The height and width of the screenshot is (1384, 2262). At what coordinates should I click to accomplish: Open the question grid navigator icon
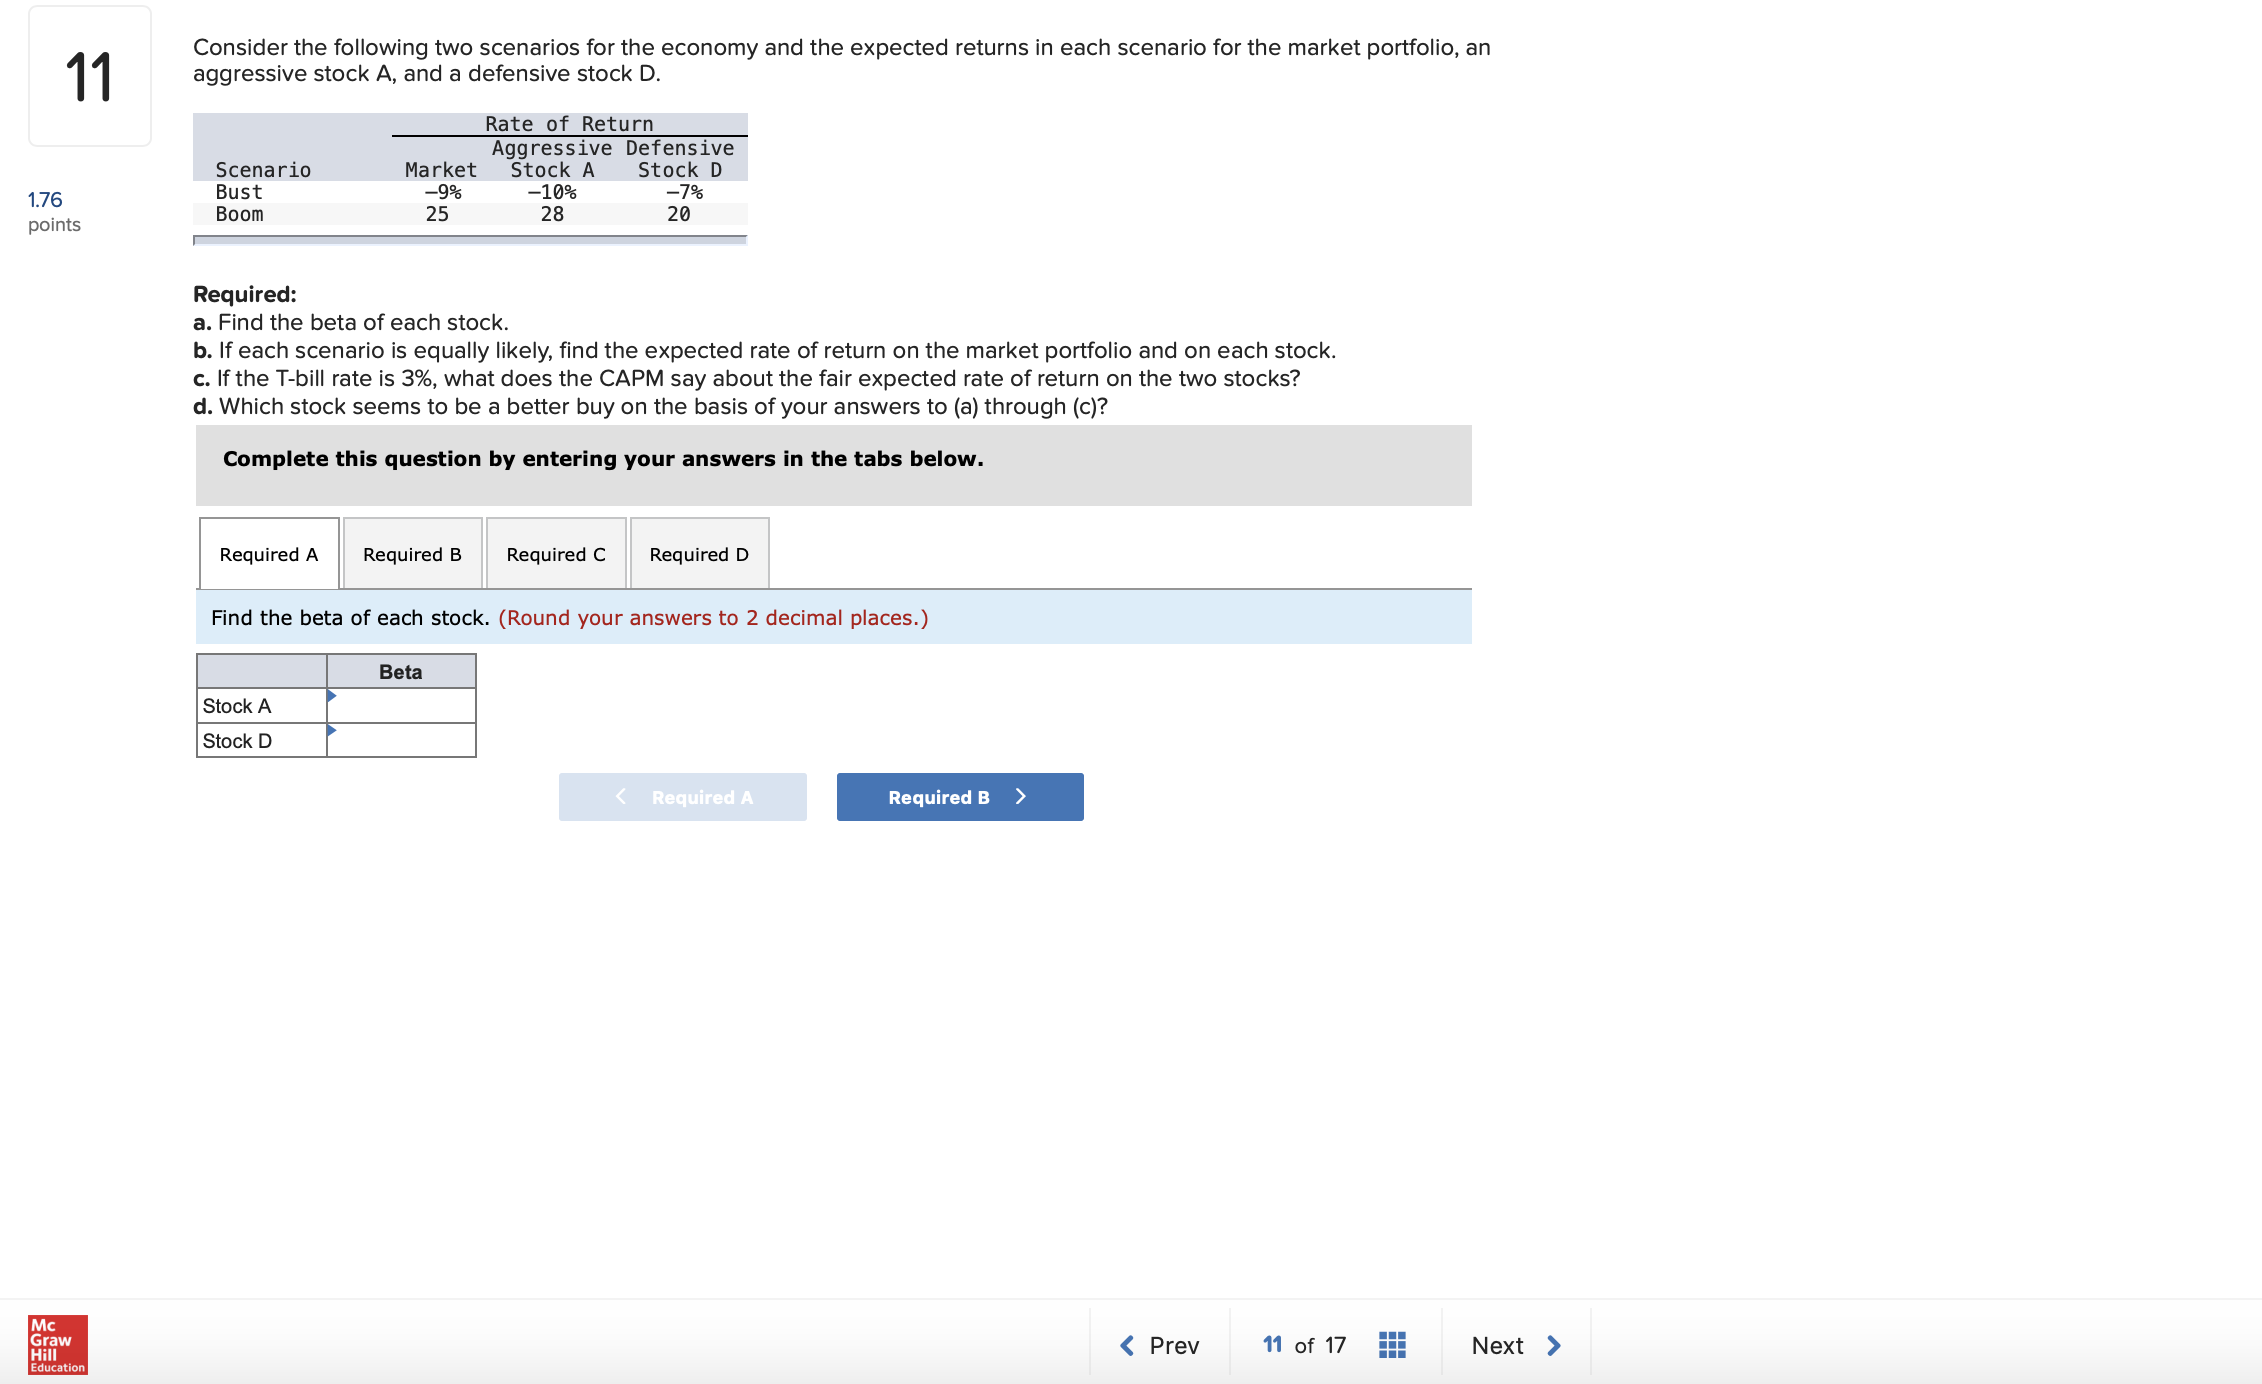pos(1392,1345)
